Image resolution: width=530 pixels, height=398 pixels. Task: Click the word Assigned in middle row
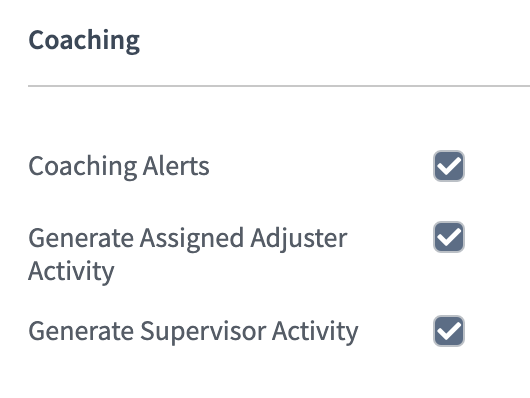[192, 239]
